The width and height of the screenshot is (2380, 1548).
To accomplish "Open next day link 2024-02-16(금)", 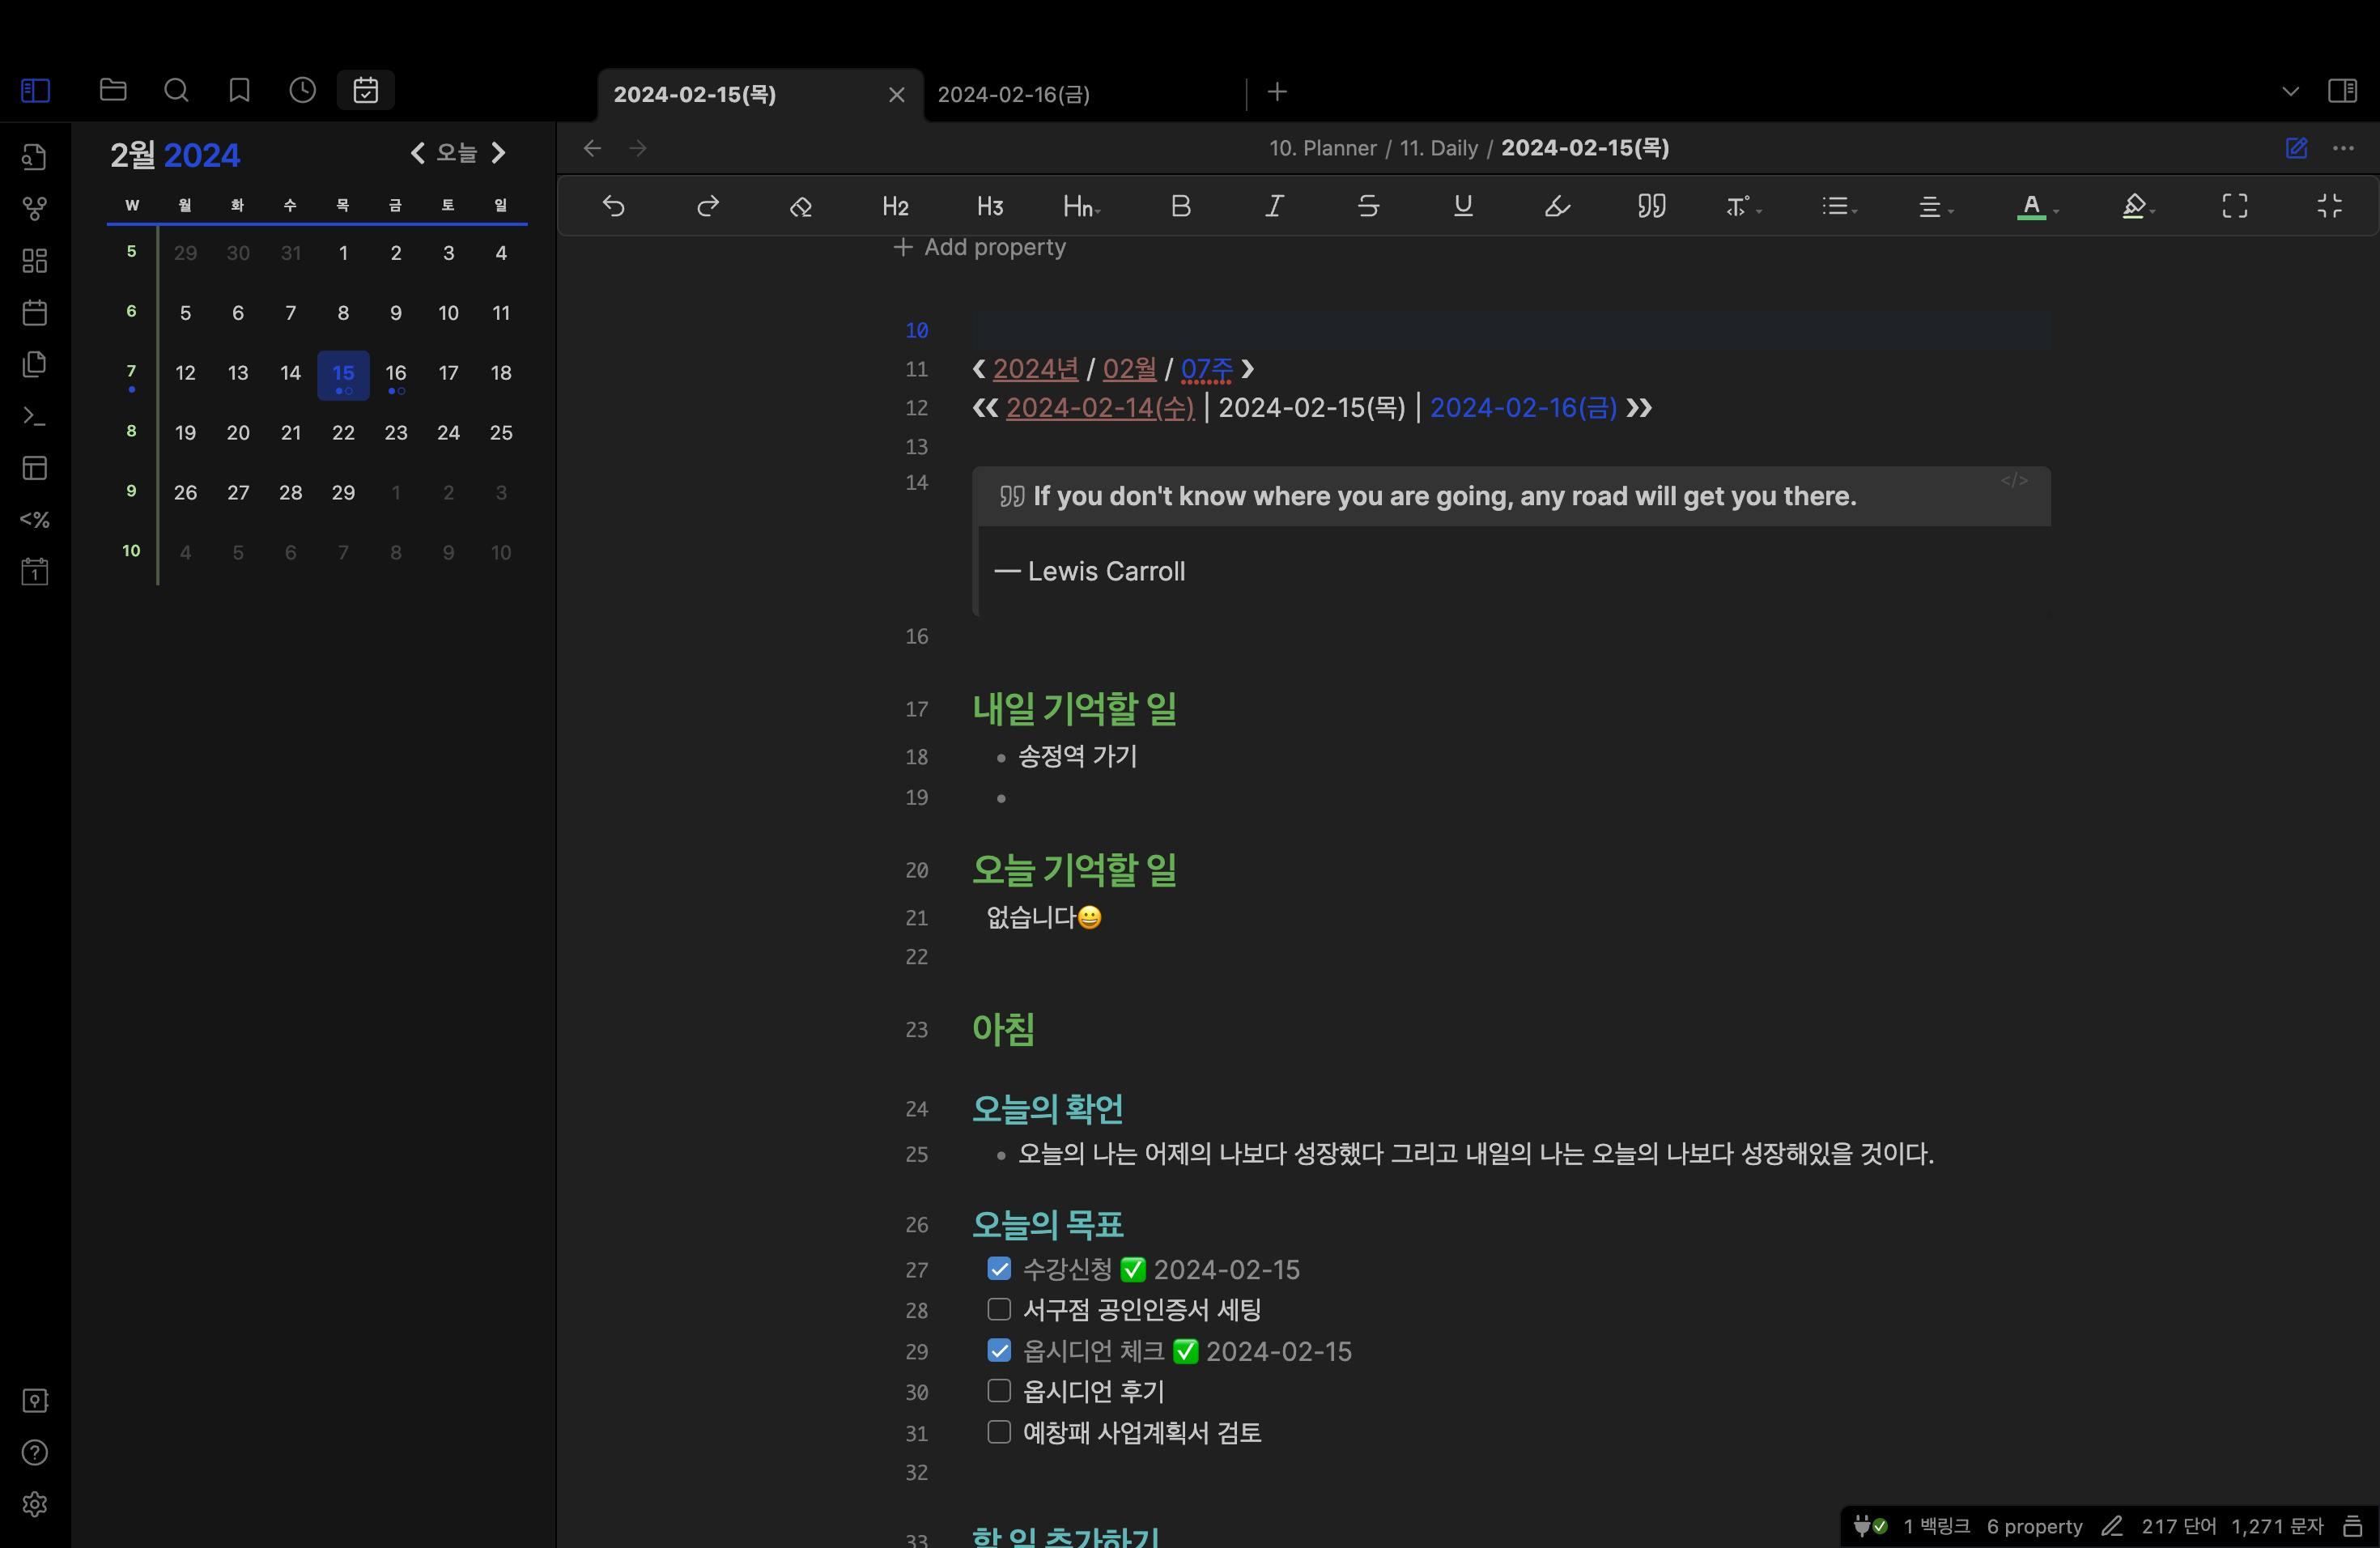I will (x=1523, y=408).
